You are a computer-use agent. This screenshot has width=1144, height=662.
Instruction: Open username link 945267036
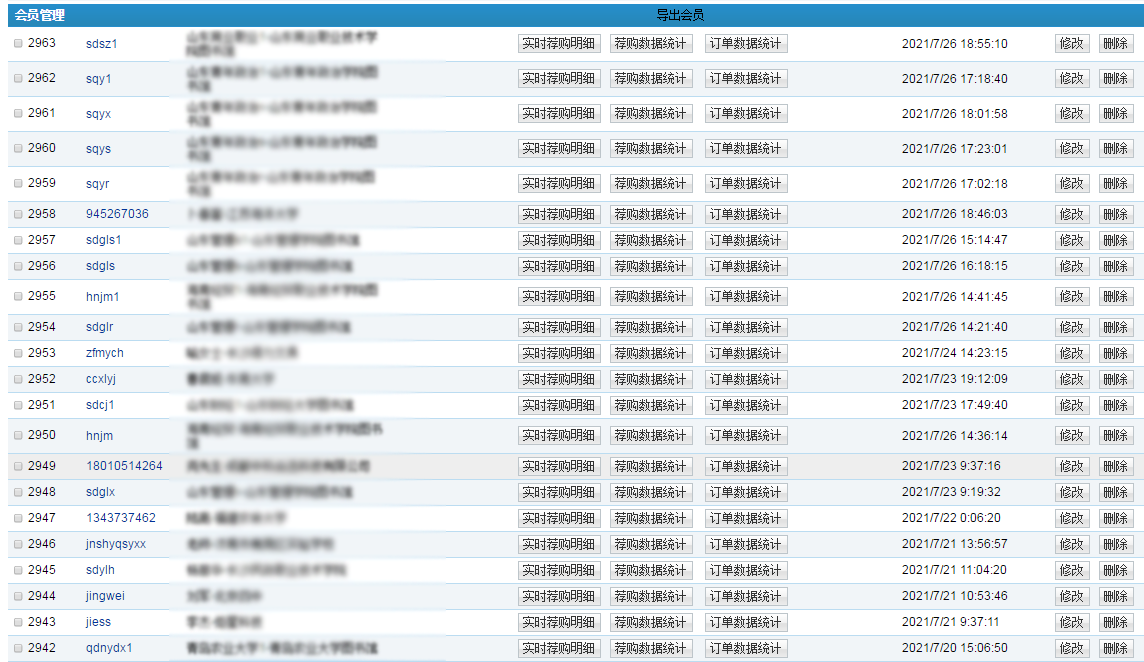117,214
